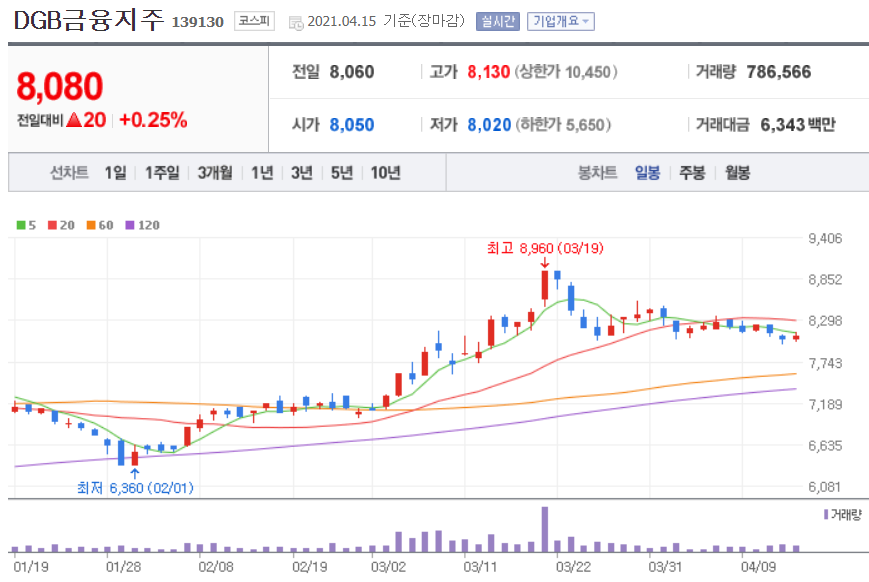Click the 03/22 date axis label
Viewport: 869px width, 582px height.
(573, 567)
